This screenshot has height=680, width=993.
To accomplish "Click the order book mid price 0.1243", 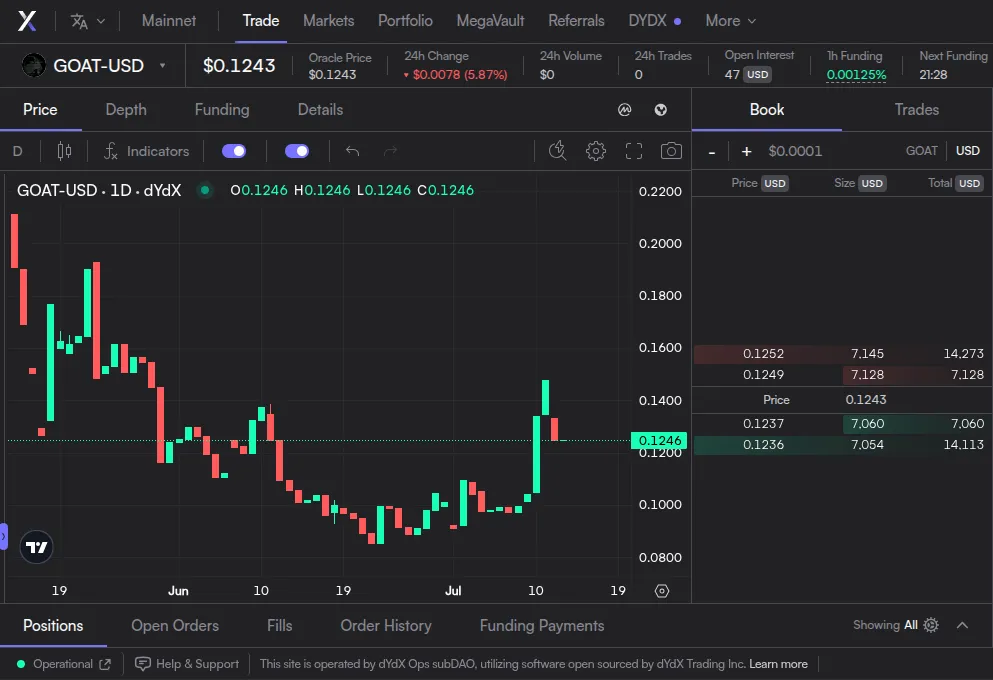I will click(865, 400).
